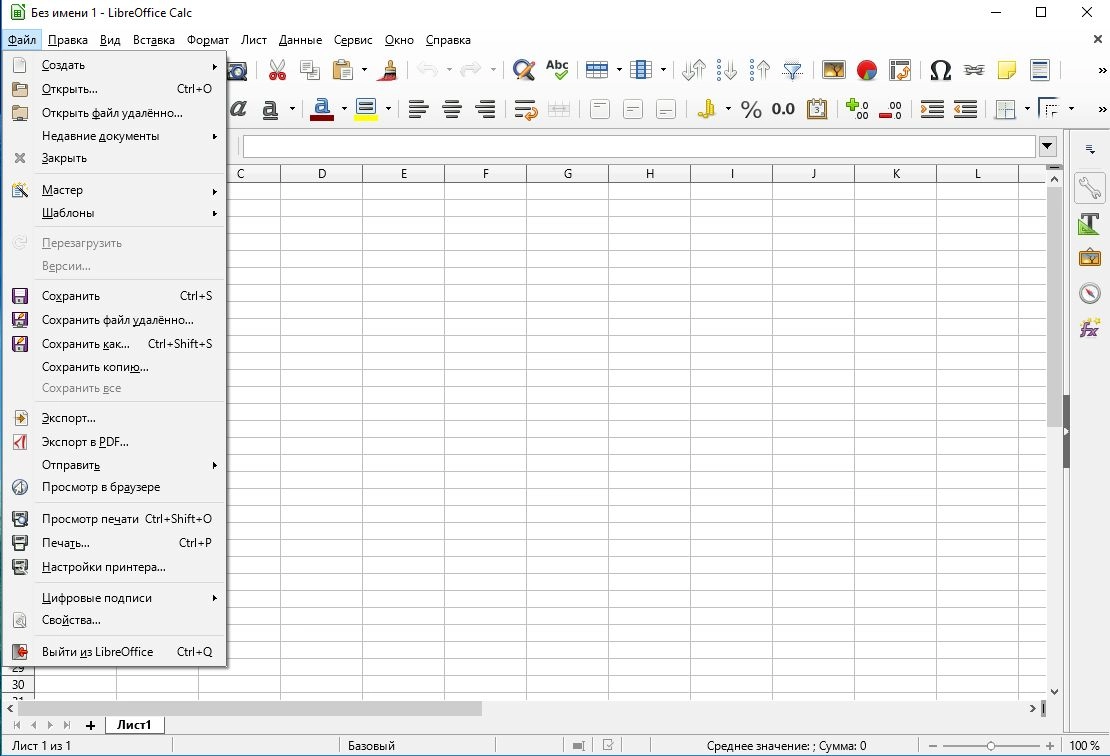Click the 100 % zoom level
The width and height of the screenshot is (1110, 756).
pyautogui.click(x=1084, y=746)
